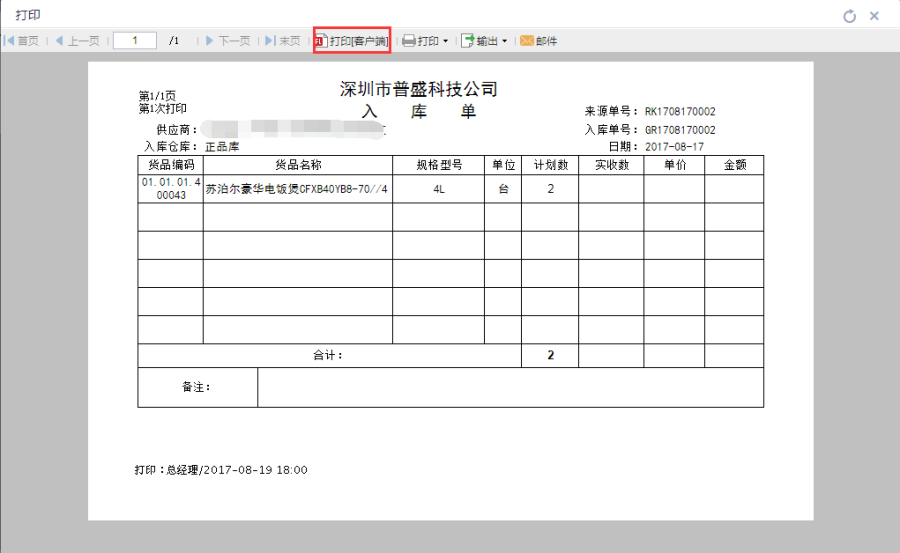900x553 pixels.
Task: Select the 备注 remarks cell
Action: coord(197,387)
